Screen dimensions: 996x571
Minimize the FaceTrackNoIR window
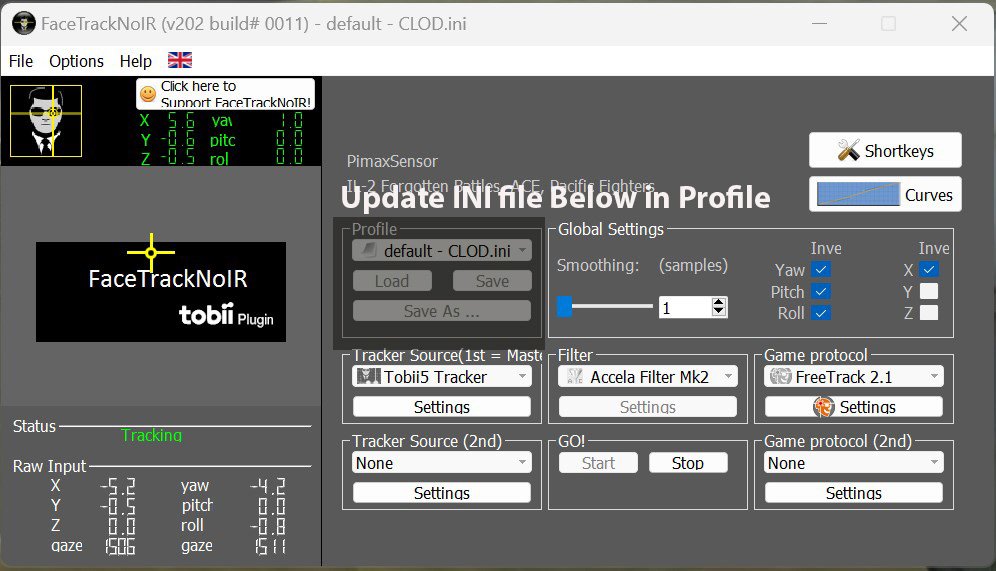tap(819, 24)
